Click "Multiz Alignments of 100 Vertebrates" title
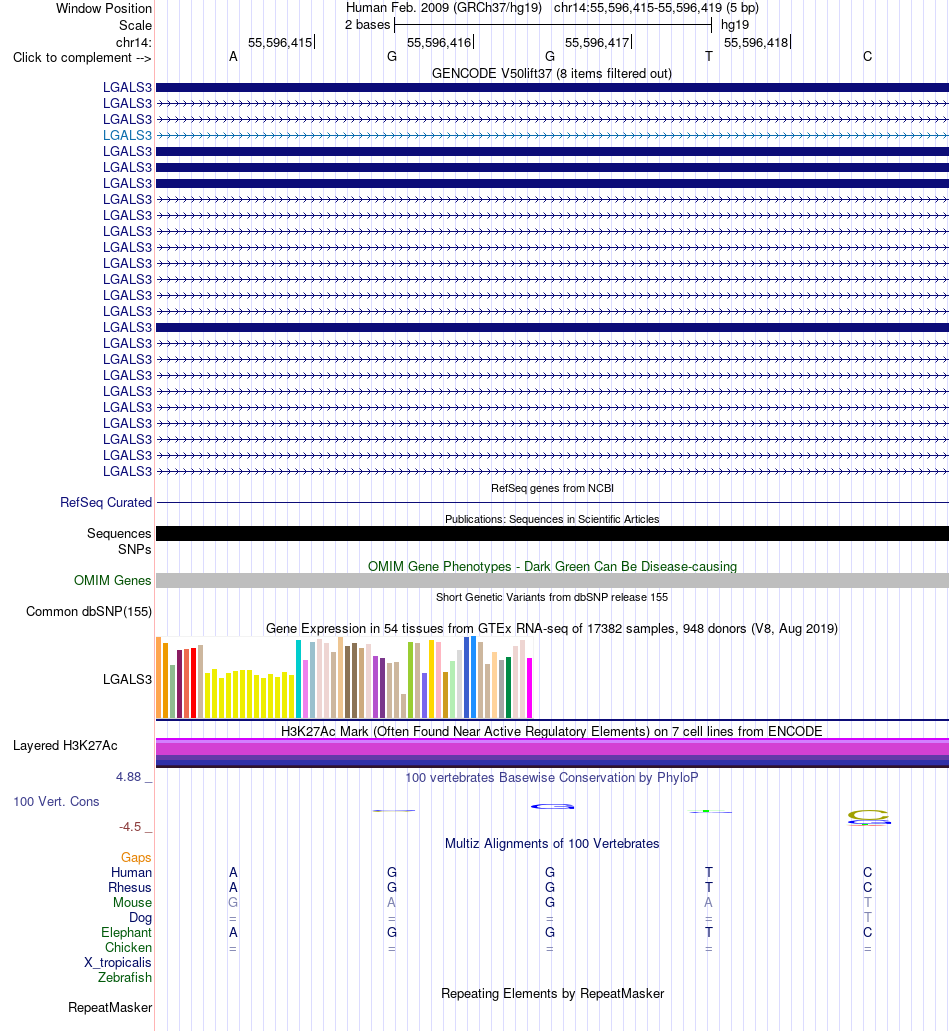Screen dimensions: 950x1031 [x=552, y=844]
